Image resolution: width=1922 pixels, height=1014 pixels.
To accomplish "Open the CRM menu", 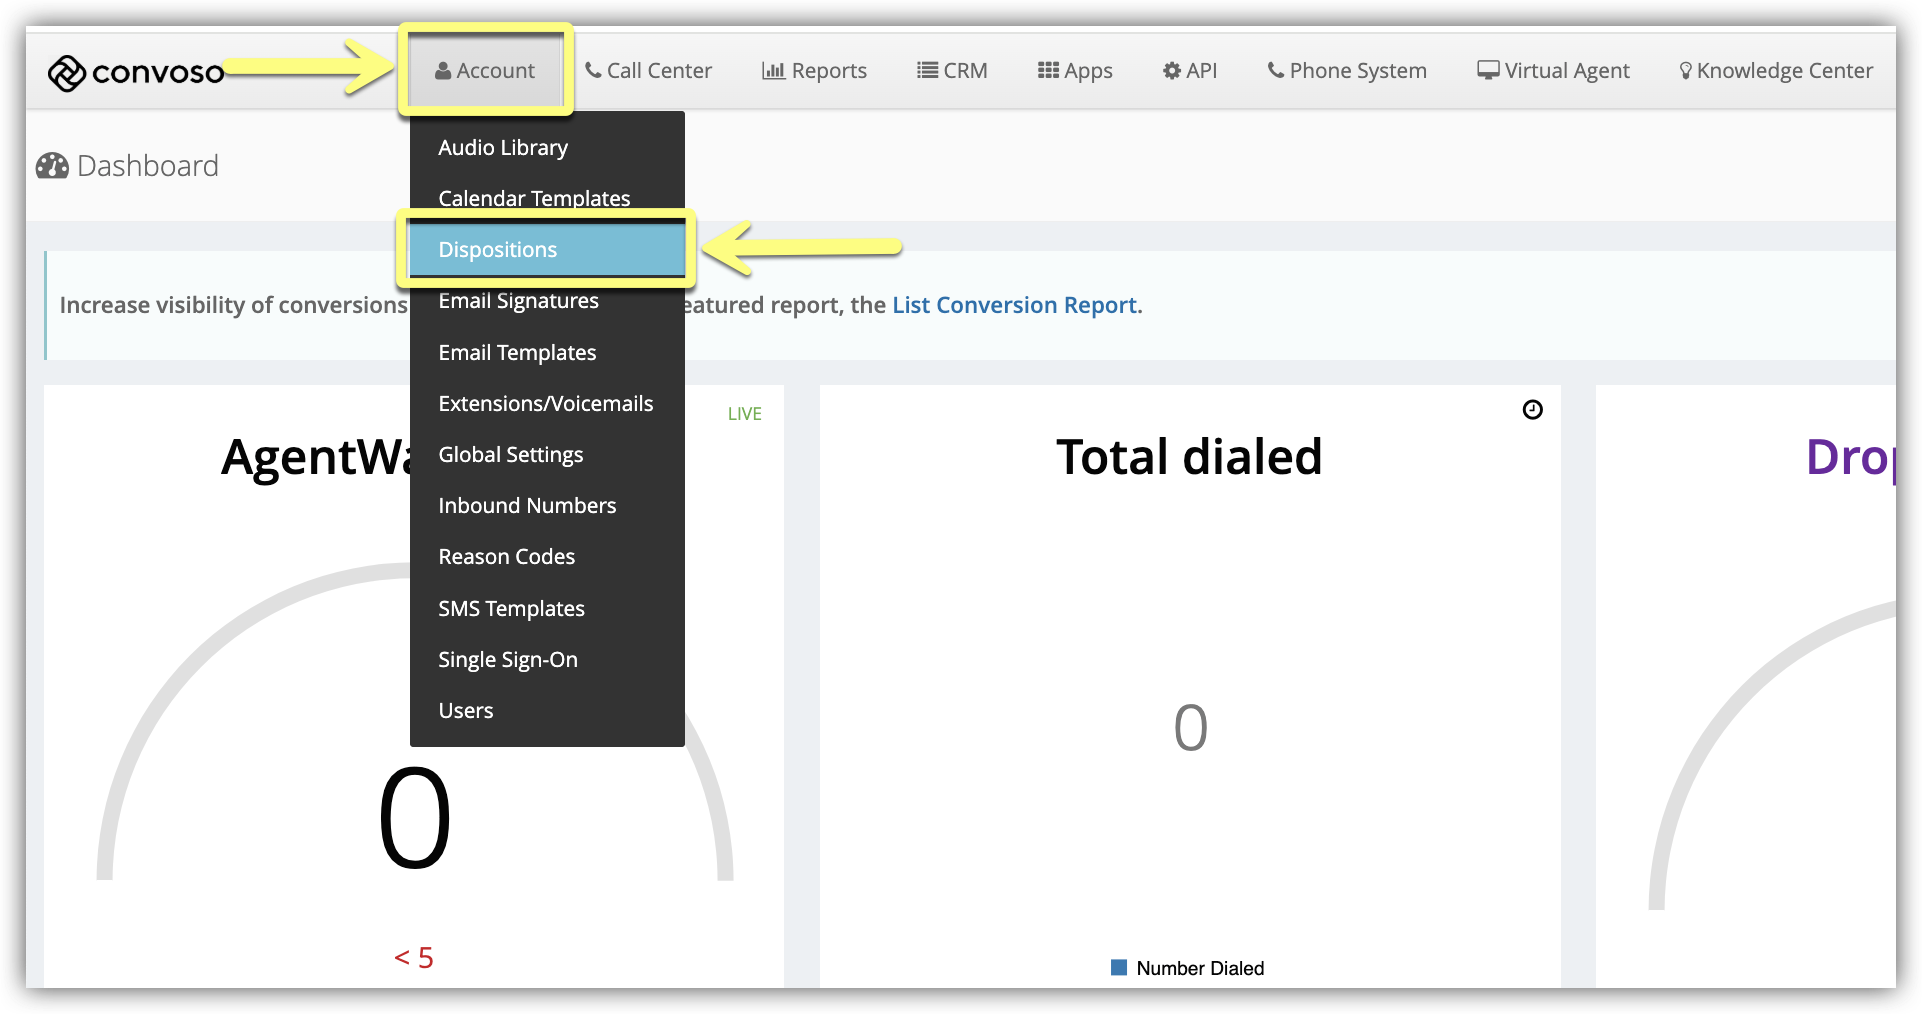I will (x=952, y=70).
